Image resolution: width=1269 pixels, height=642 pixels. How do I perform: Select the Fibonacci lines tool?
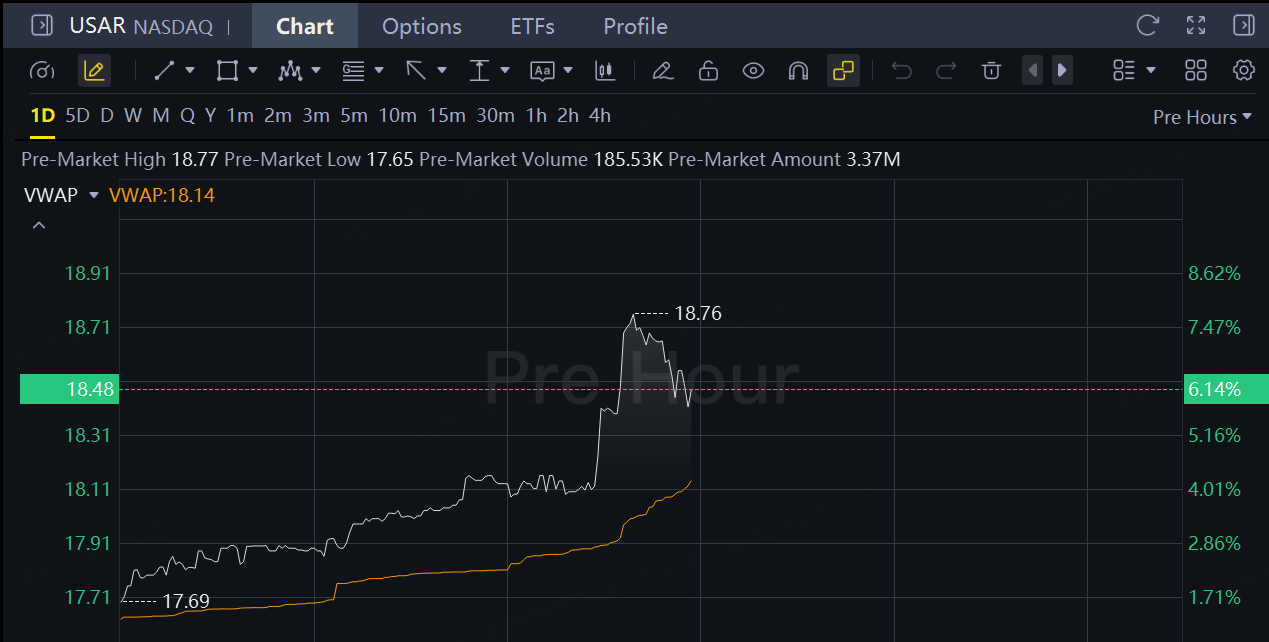click(353, 70)
